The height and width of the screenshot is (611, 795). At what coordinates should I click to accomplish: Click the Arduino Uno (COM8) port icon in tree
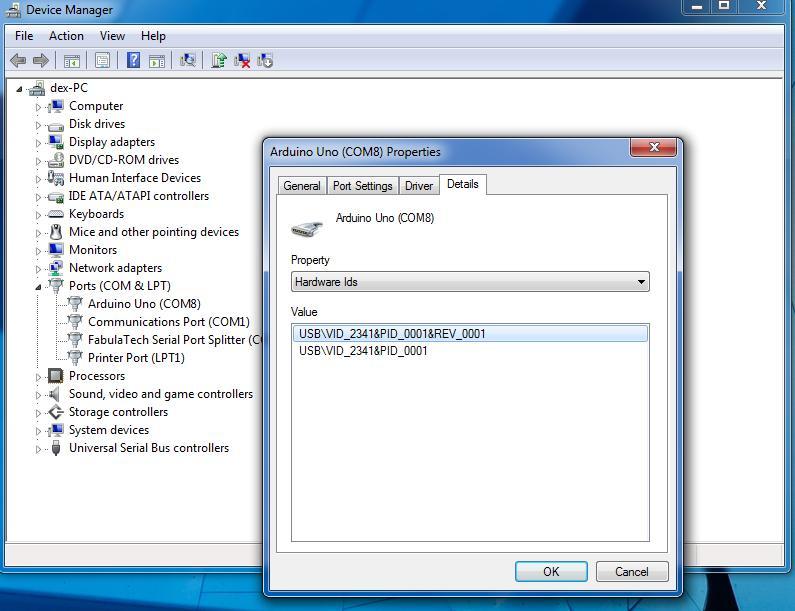75,304
